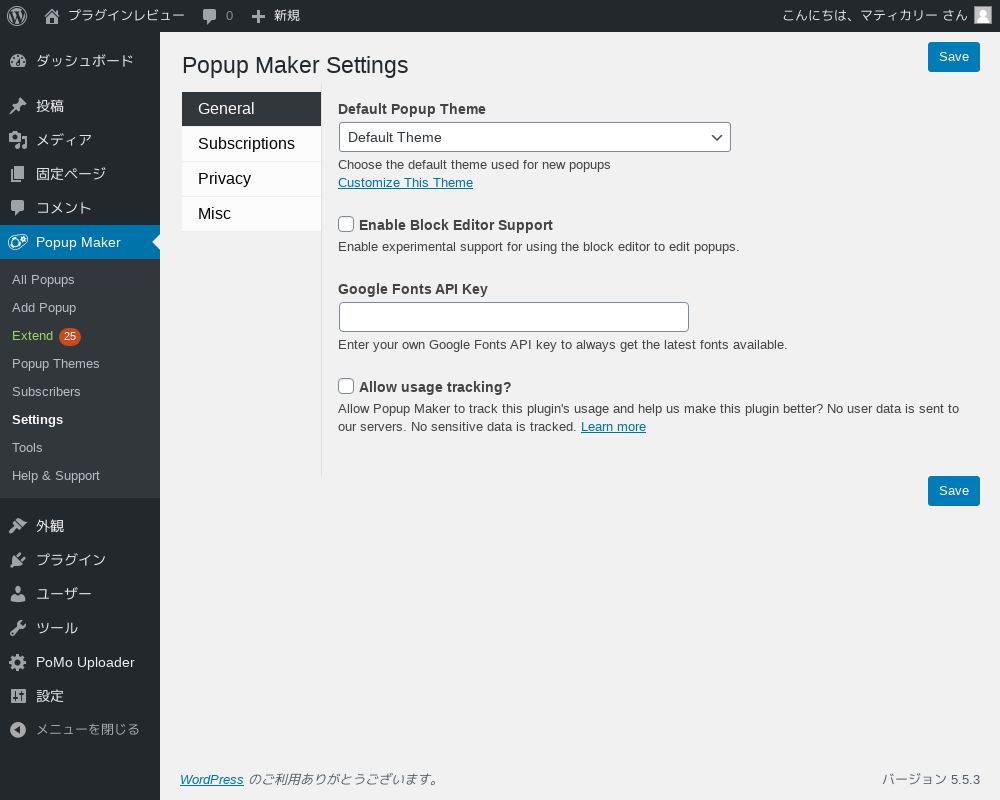1000x800 pixels.
Task: Click メニューを閉じる collapse menu text
Action: (87, 729)
